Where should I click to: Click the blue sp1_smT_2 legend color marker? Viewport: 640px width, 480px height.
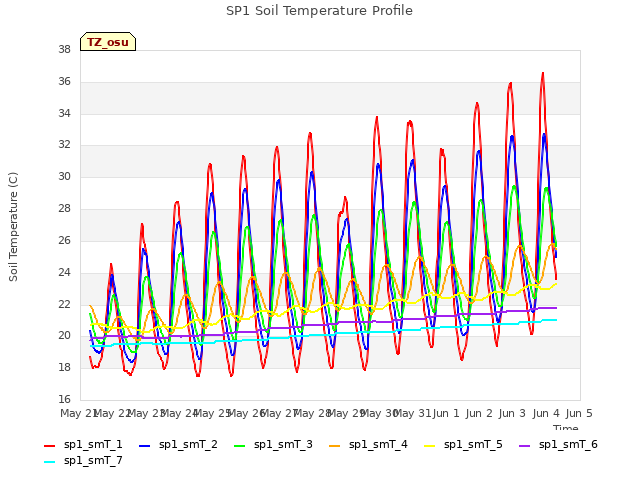144,446
